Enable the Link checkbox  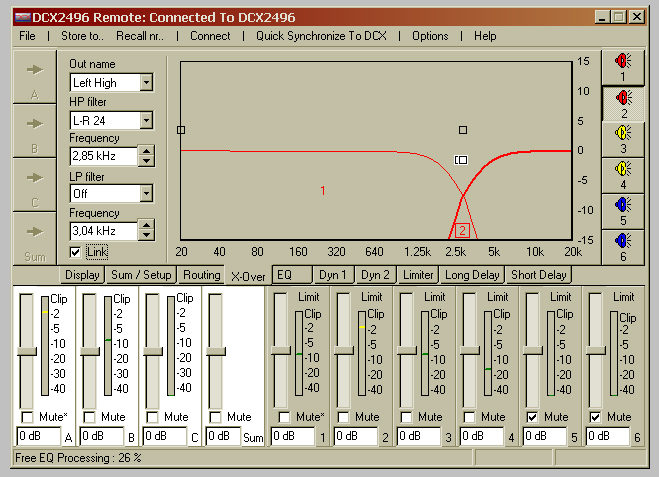click(x=75, y=252)
